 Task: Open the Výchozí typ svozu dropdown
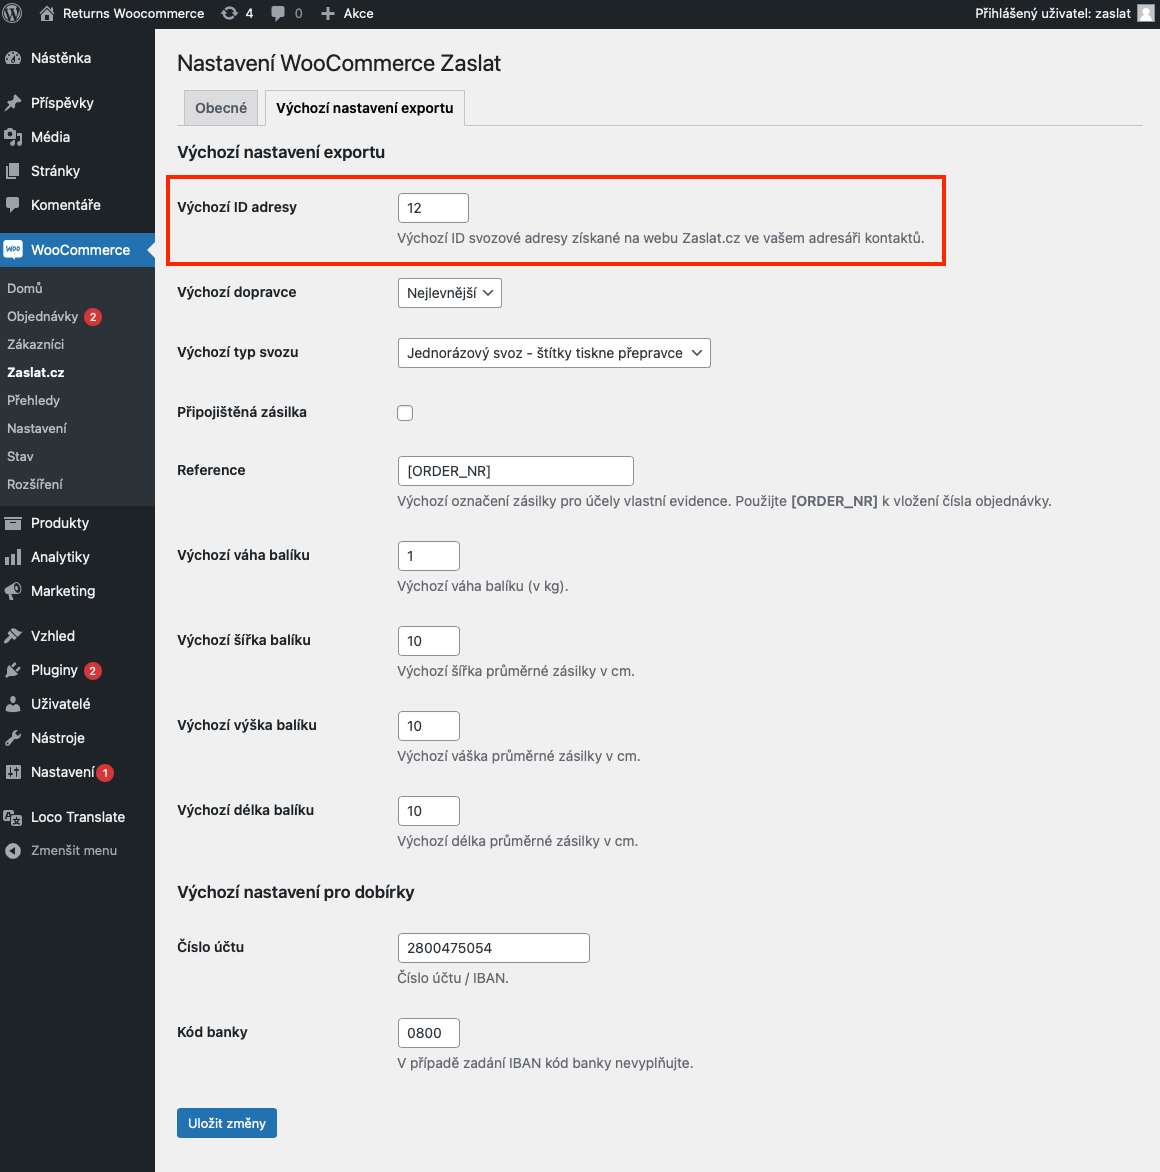pos(554,353)
